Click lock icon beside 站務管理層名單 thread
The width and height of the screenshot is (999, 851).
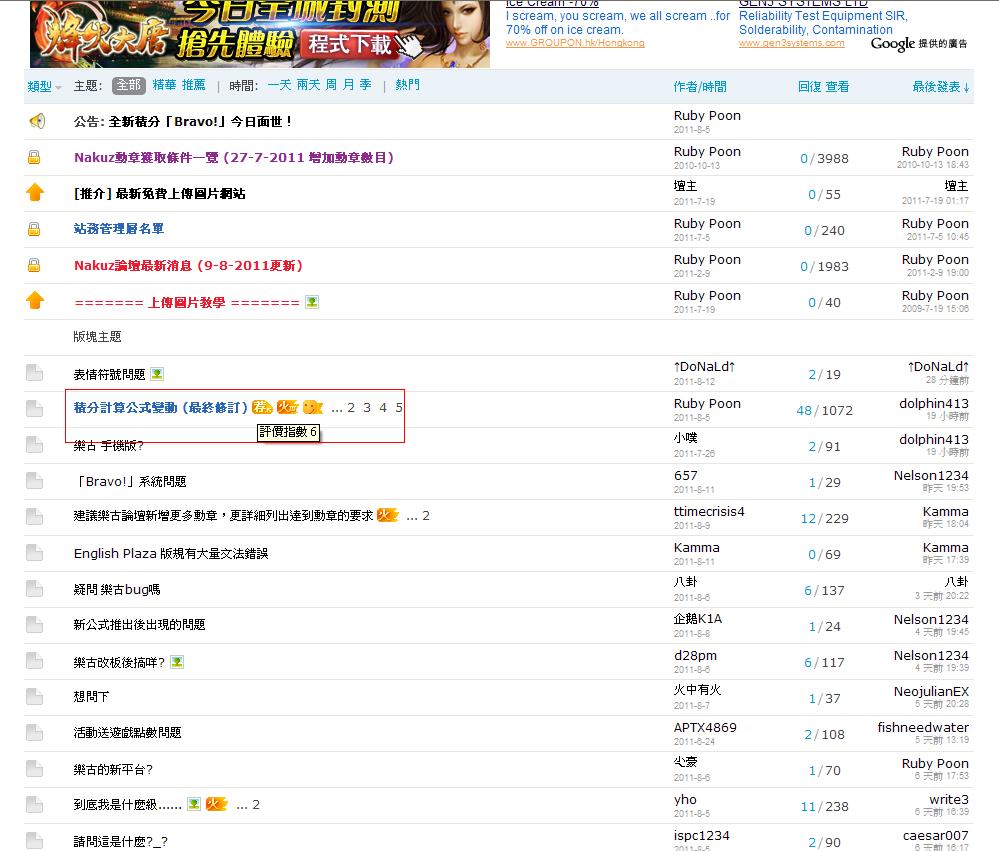tap(35, 229)
